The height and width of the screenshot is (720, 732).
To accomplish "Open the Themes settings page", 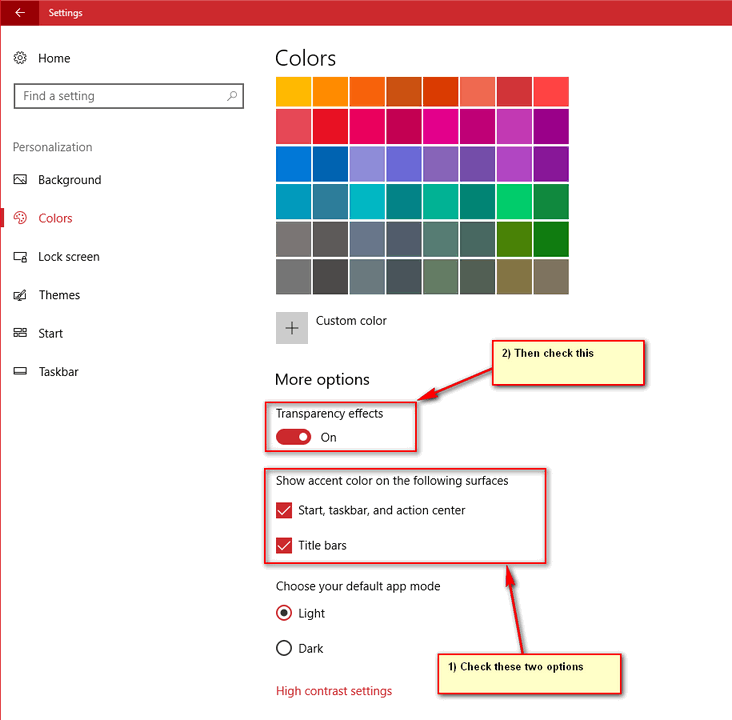I will tap(59, 295).
